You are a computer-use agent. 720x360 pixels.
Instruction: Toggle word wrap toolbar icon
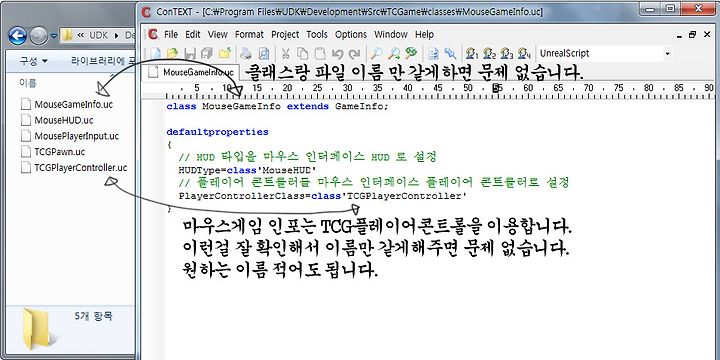[x=433, y=53]
